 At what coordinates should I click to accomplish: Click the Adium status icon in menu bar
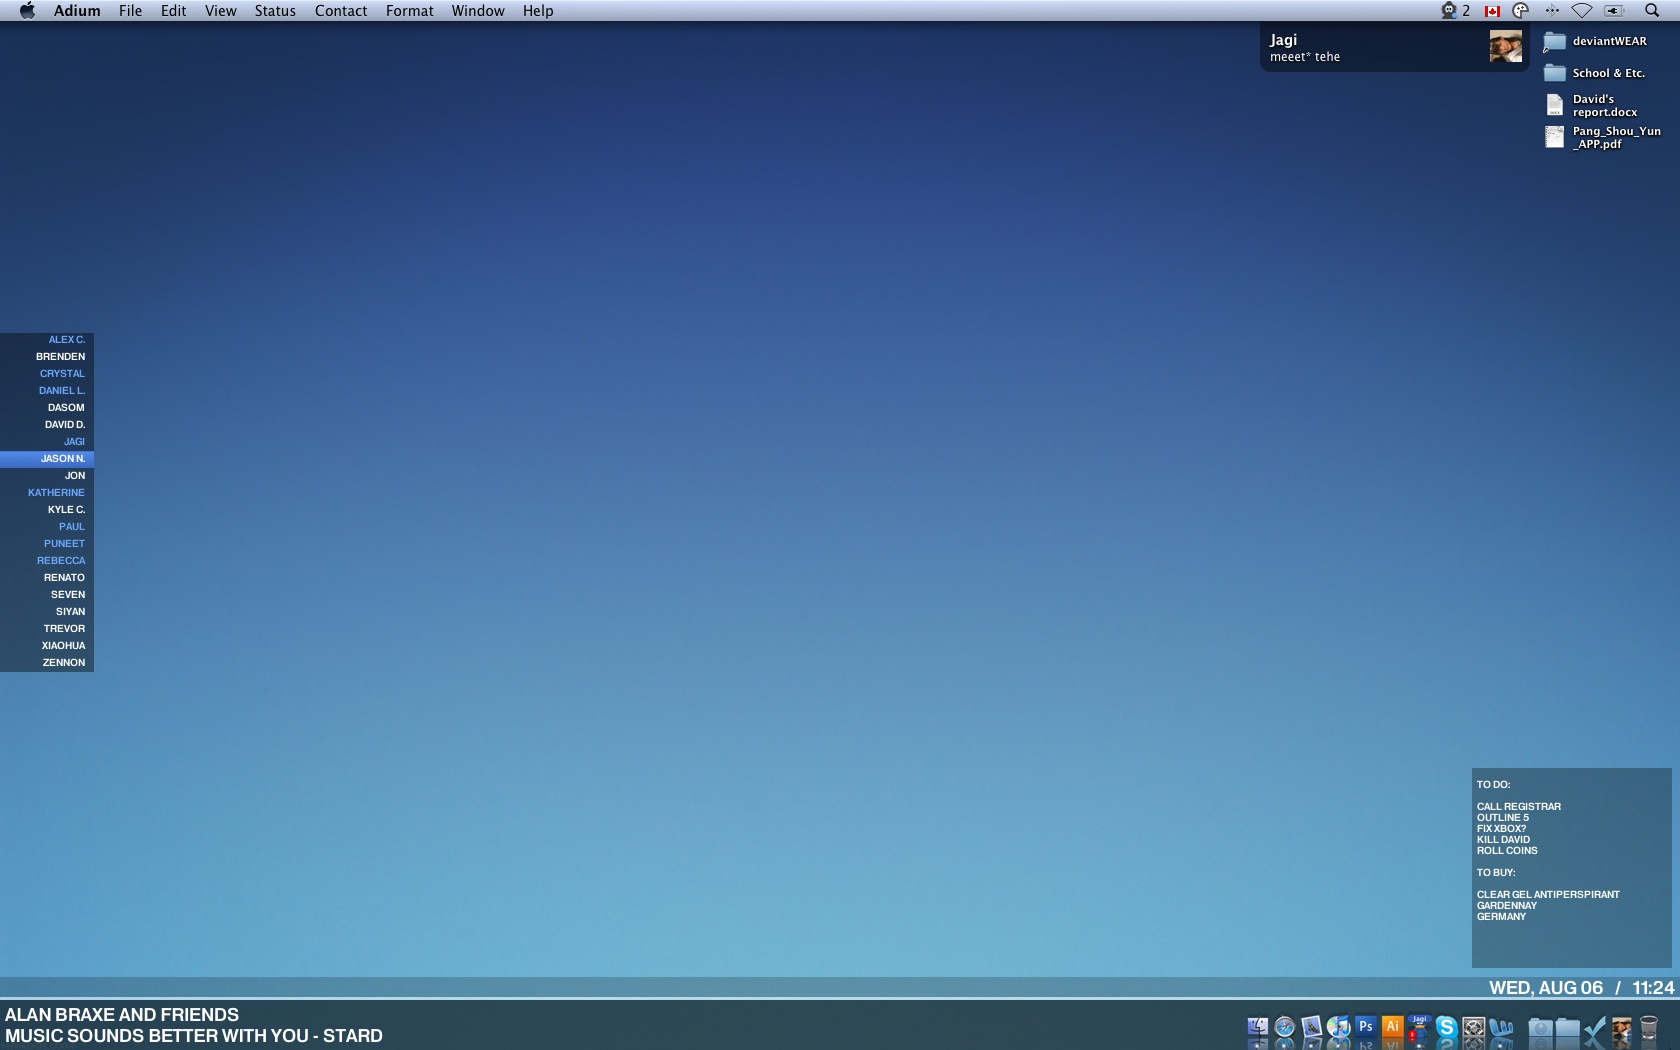pyautogui.click(x=1455, y=11)
